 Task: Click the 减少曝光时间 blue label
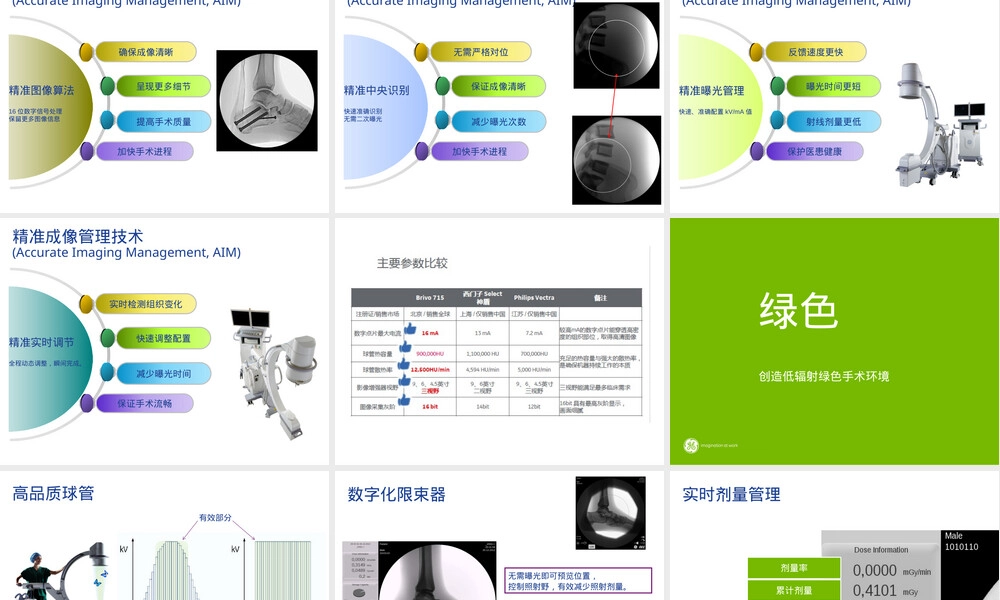[x=163, y=373]
